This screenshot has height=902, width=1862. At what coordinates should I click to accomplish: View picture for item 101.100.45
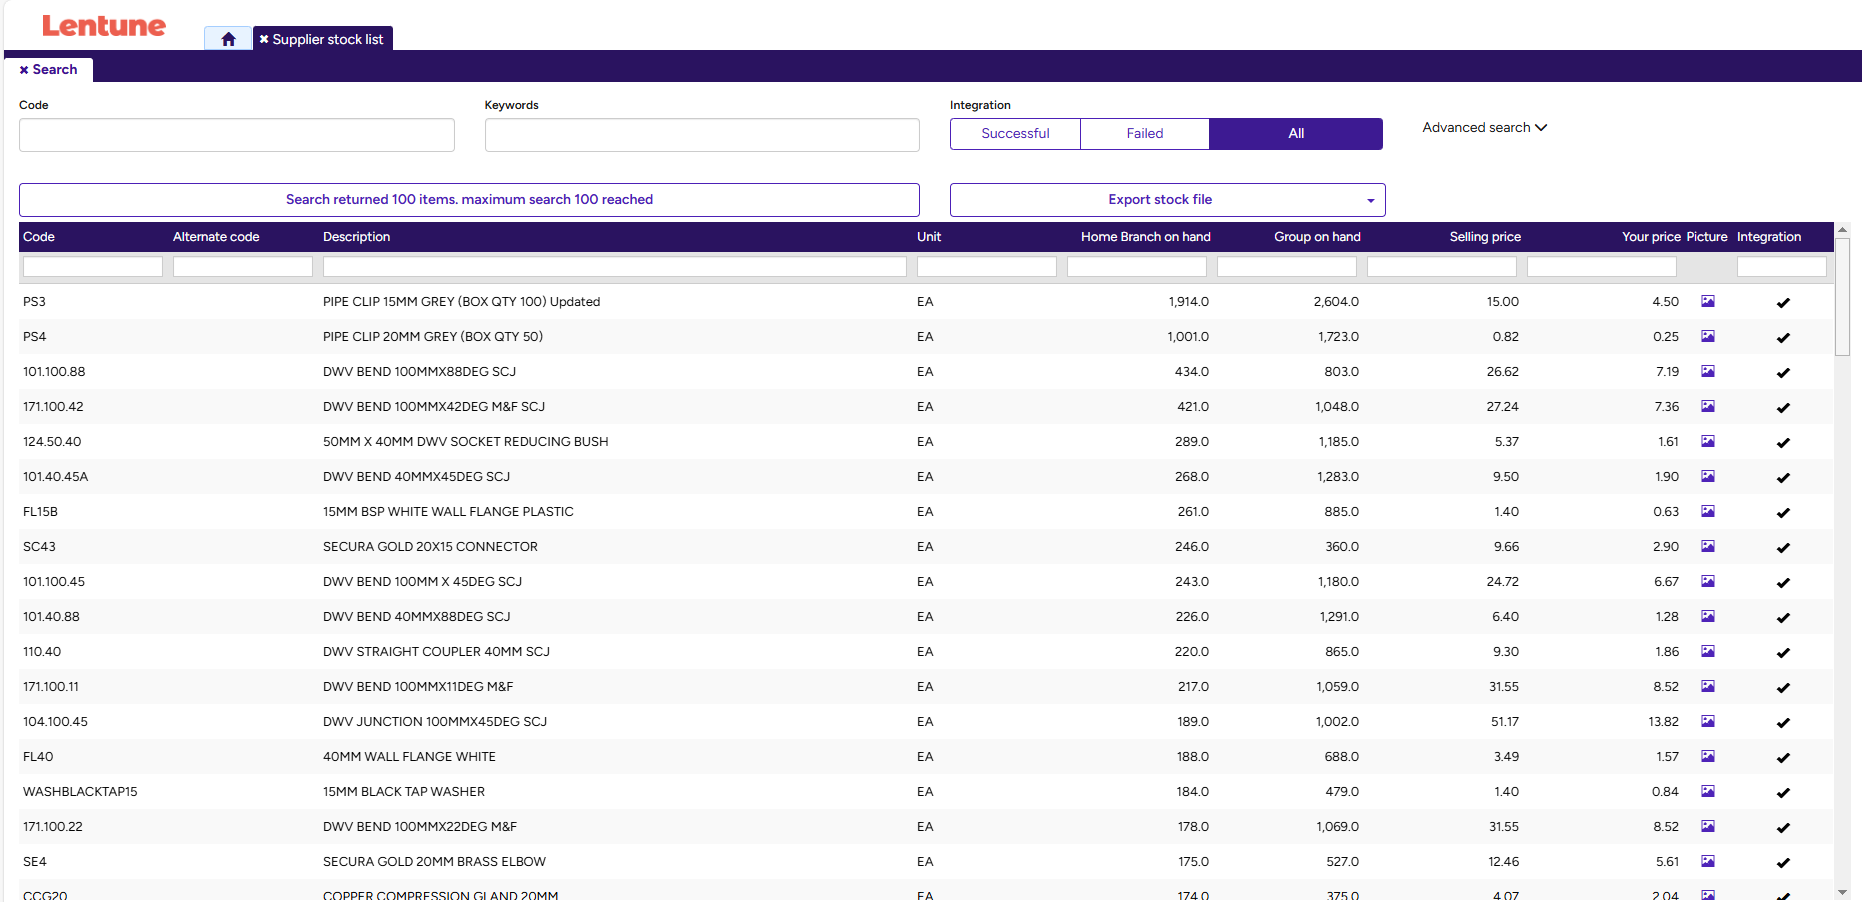1708,581
